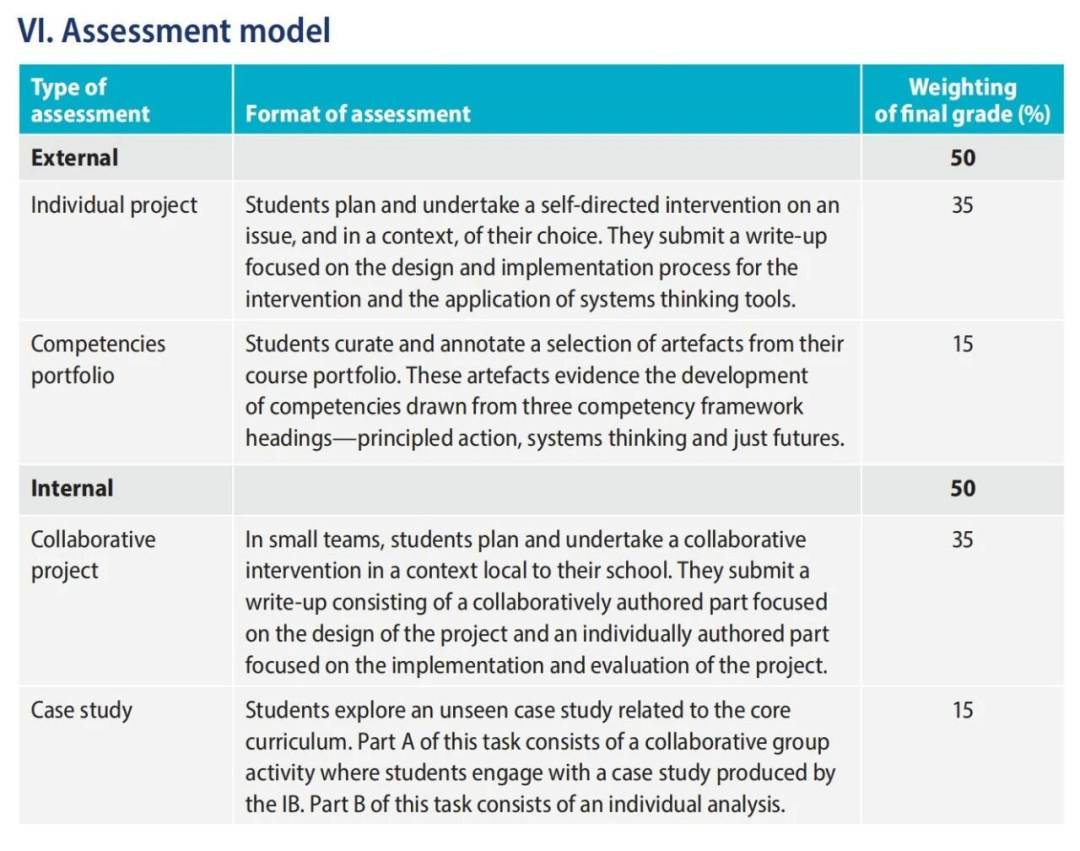The height and width of the screenshot is (851, 1080).
Task: Click the "Collaborative project" row label
Action: 93,555
